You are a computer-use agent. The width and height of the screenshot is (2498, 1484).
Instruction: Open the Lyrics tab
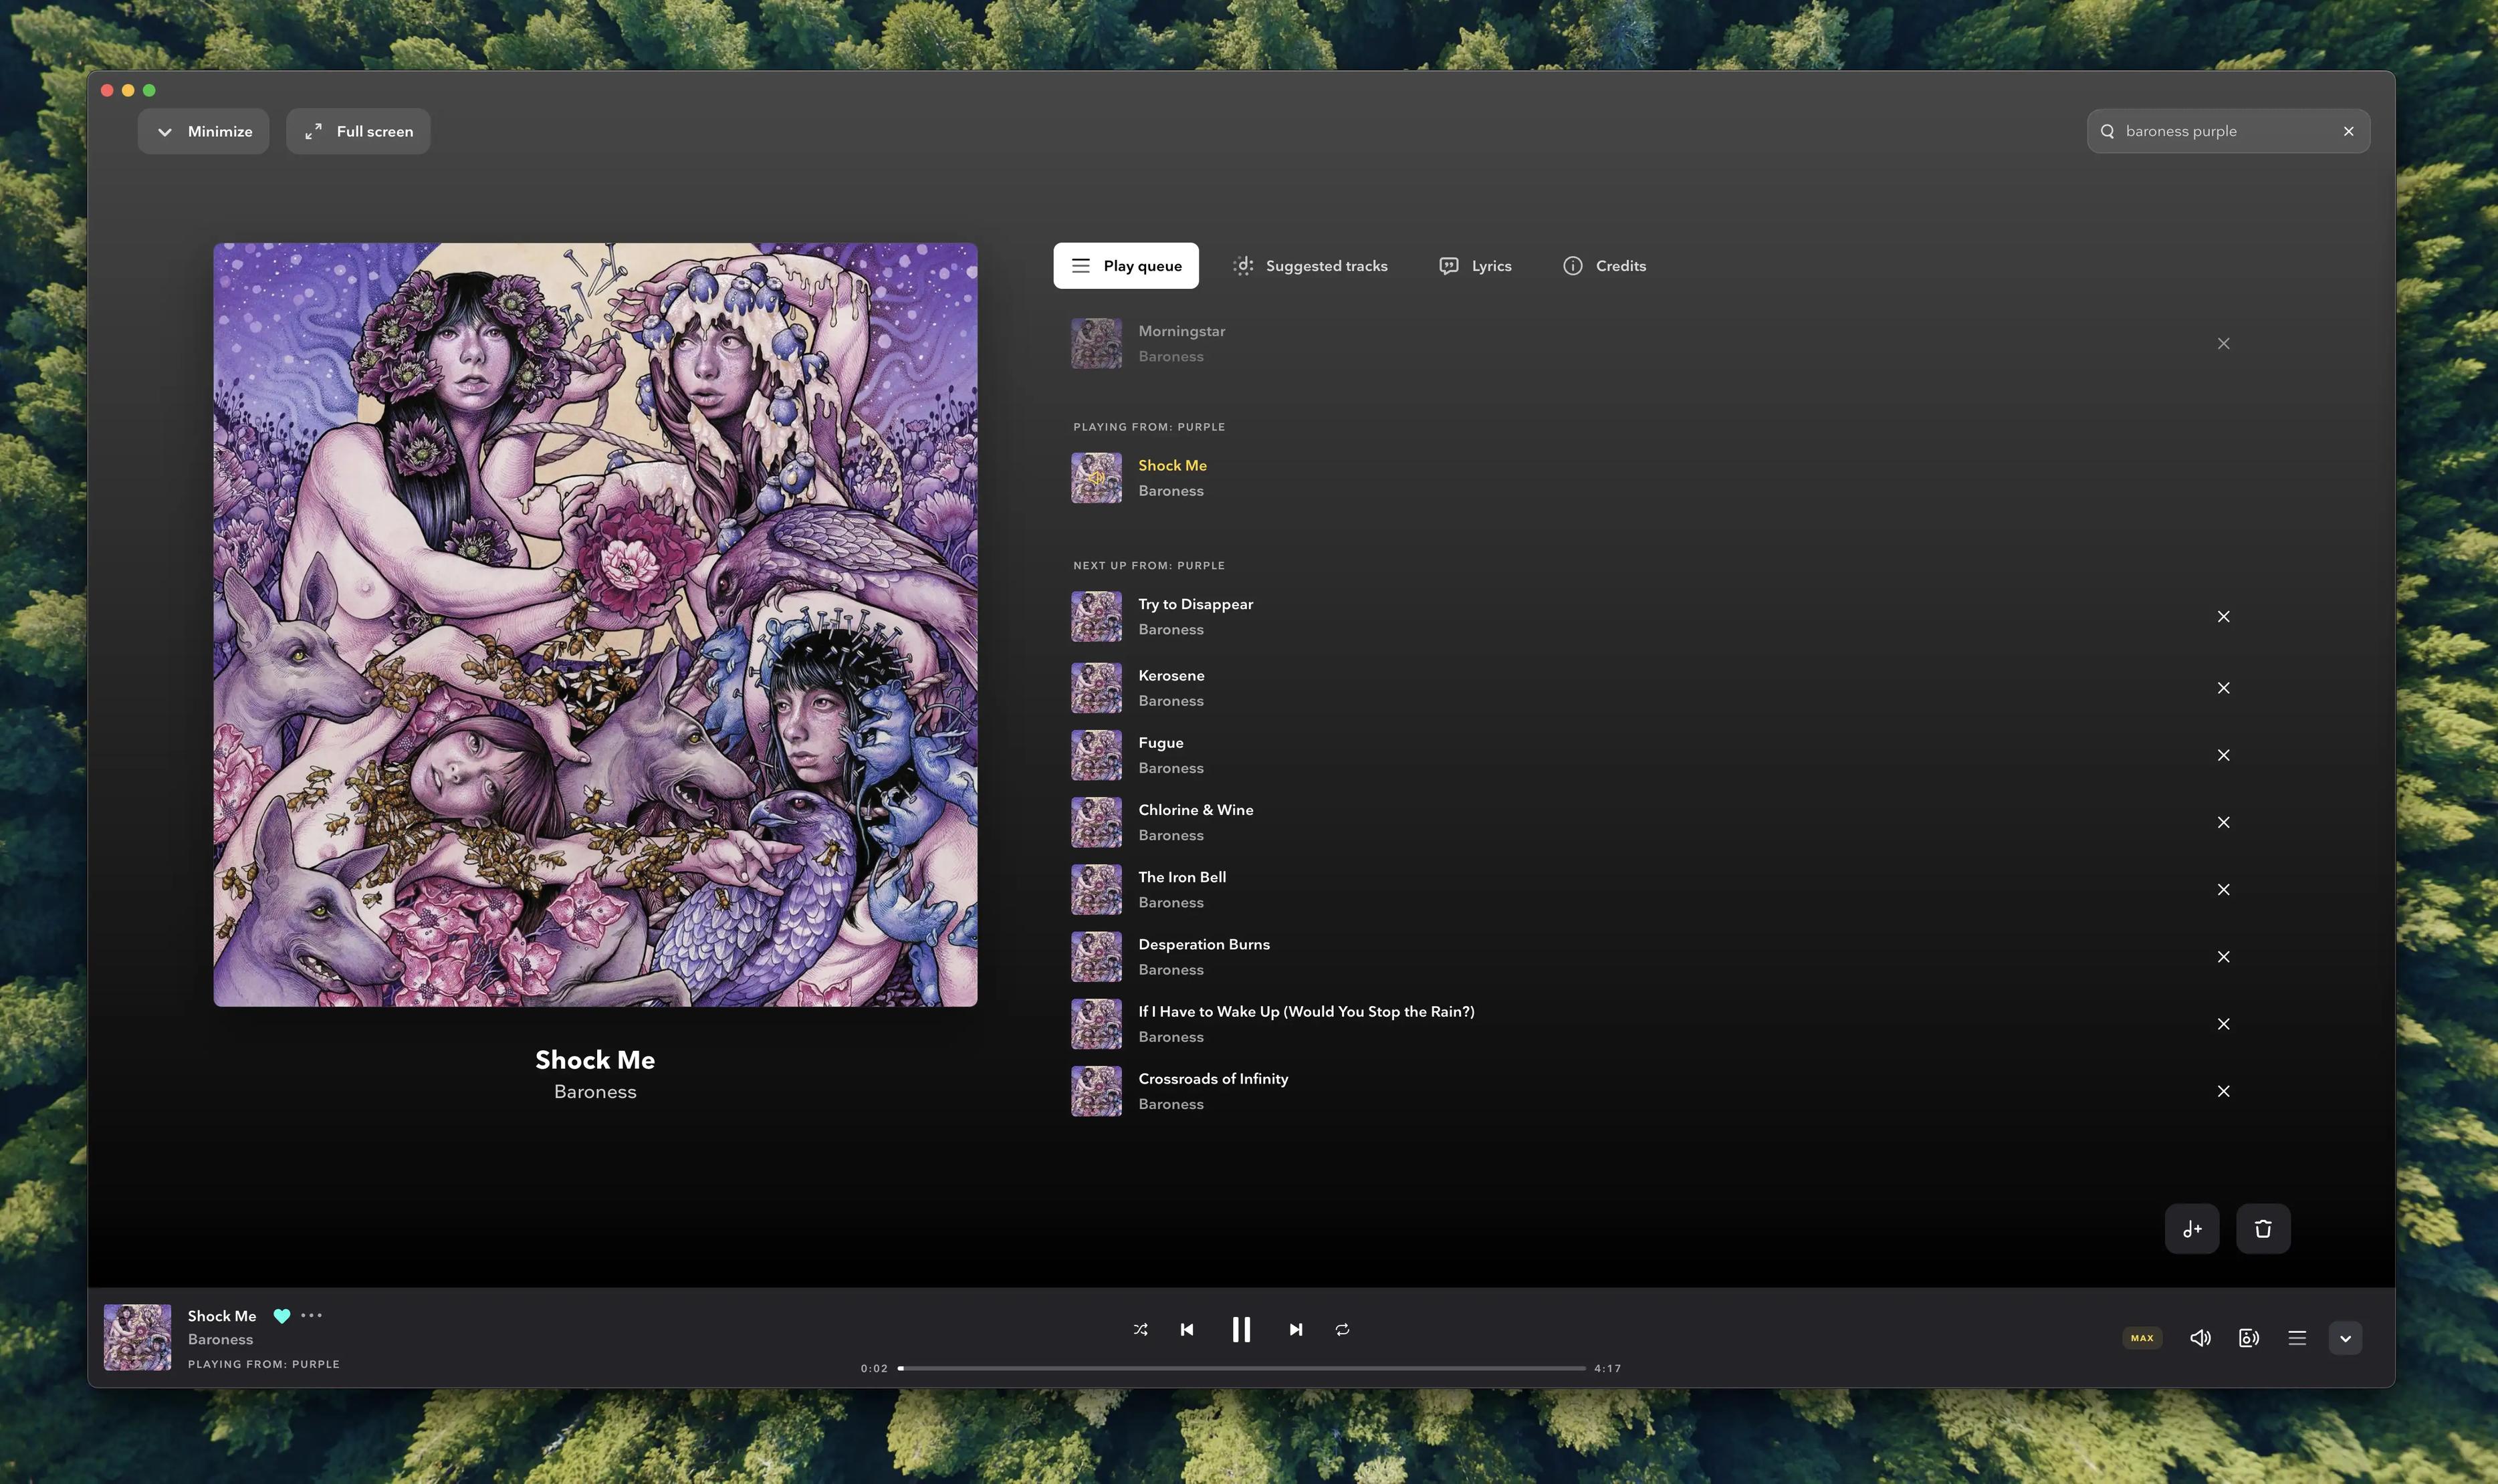pos(1475,266)
